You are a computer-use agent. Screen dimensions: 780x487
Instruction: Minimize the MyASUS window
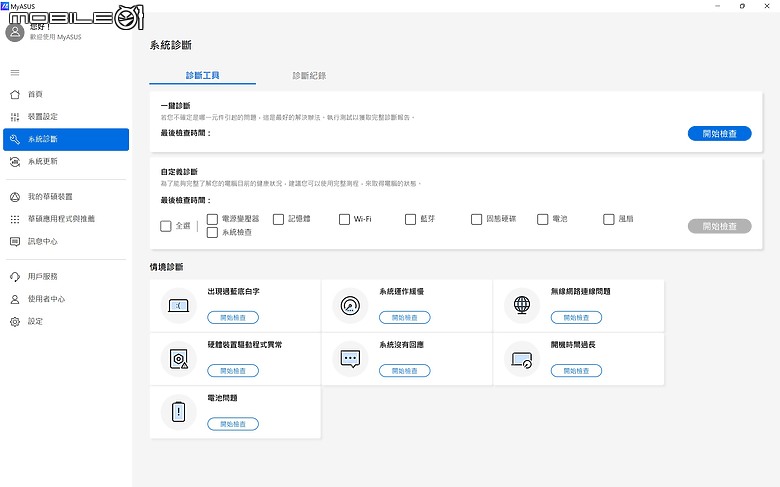(718, 6)
